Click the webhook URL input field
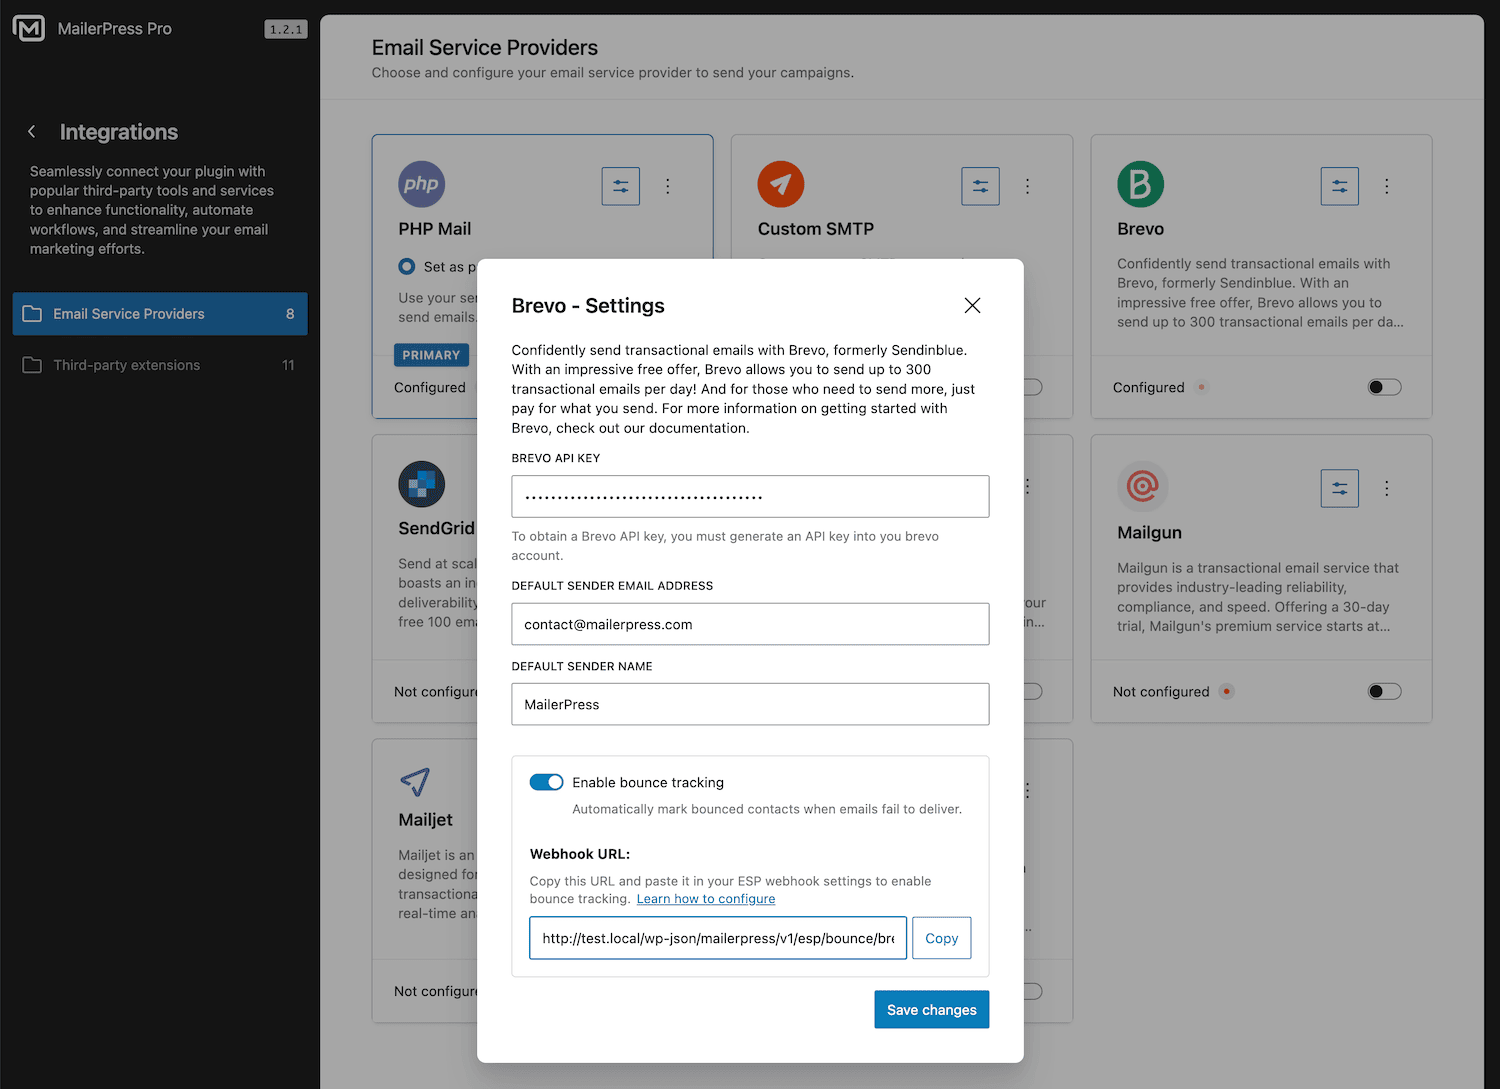The width and height of the screenshot is (1500, 1089). coord(716,938)
